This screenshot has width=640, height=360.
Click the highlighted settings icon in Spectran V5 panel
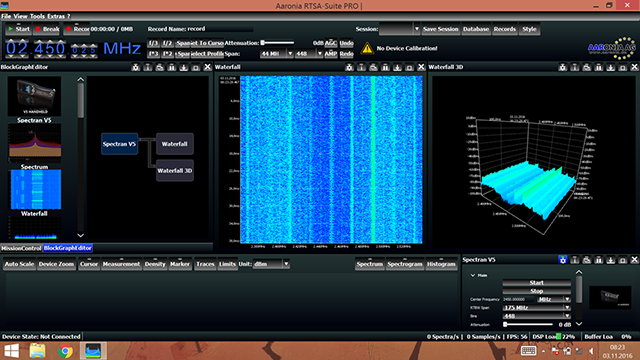[563, 260]
